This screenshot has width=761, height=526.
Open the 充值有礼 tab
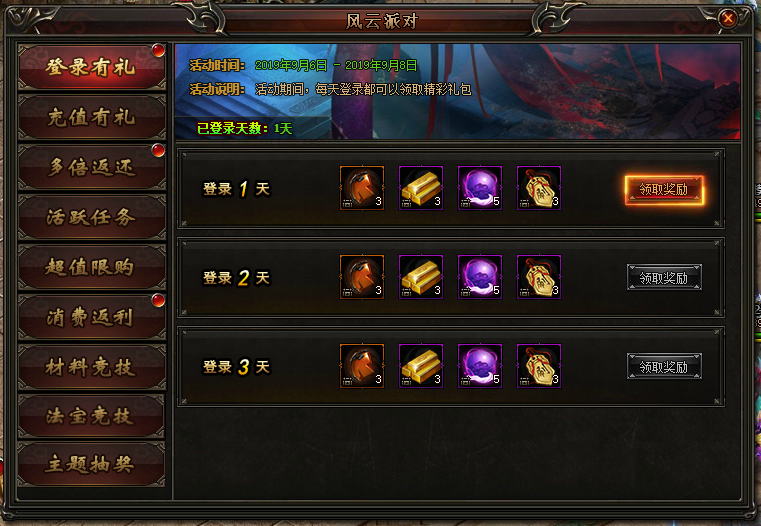coord(92,117)
